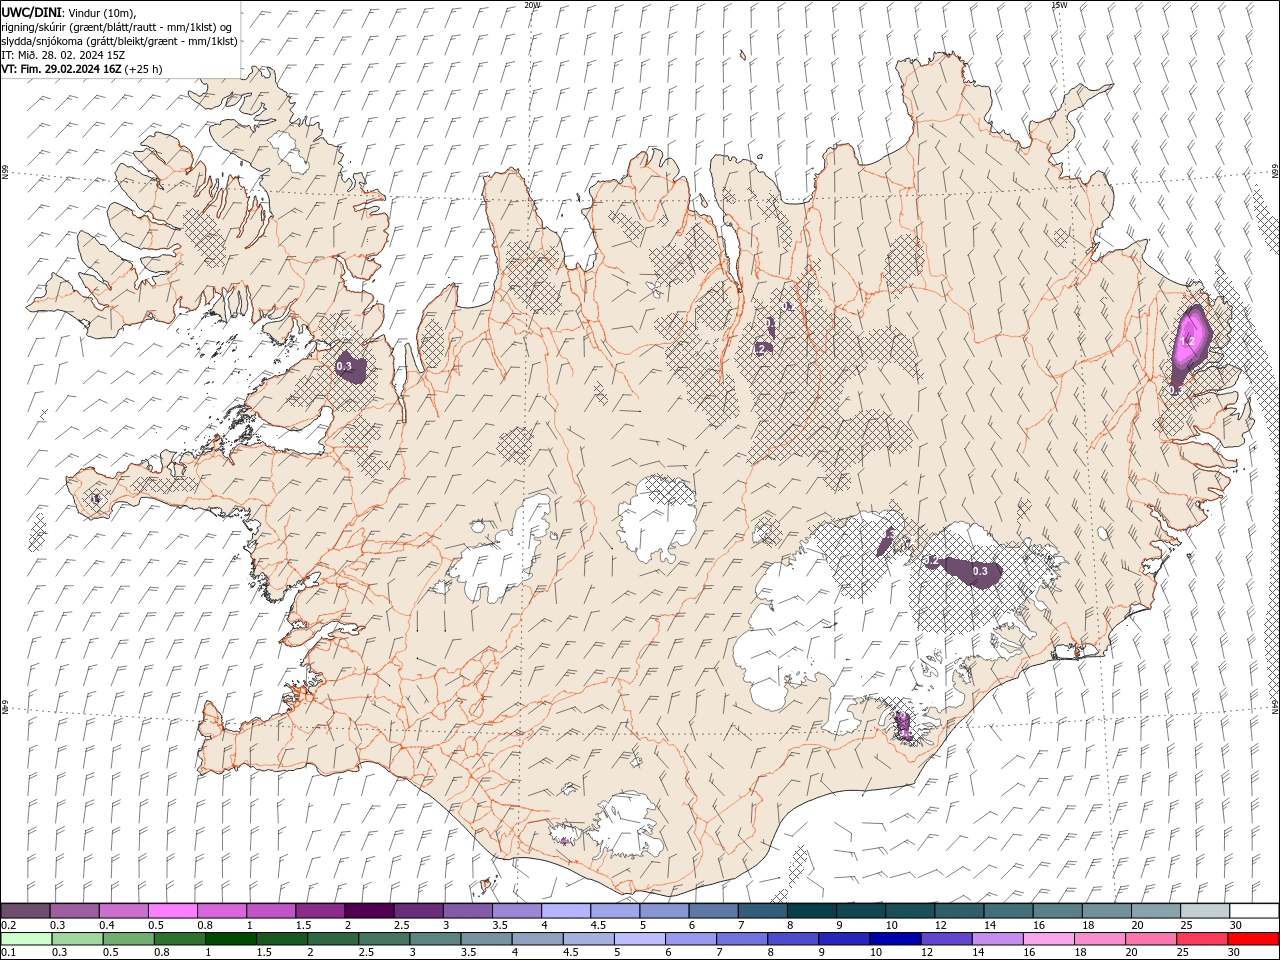Image resolution: width=1280 pixels, height=960 pixels.
Task: Click the '0.3' label on the western purple patch
Action: (x=344, y=367)
